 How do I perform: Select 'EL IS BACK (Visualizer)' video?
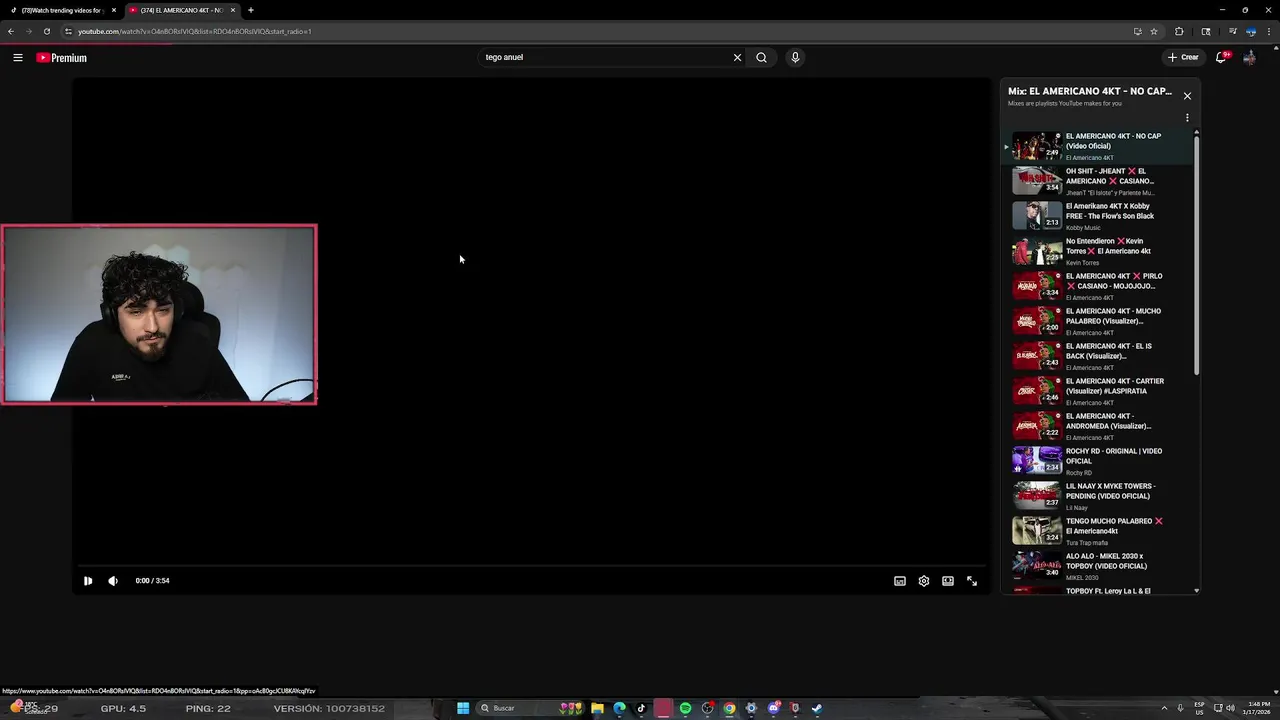point(1097,356)
